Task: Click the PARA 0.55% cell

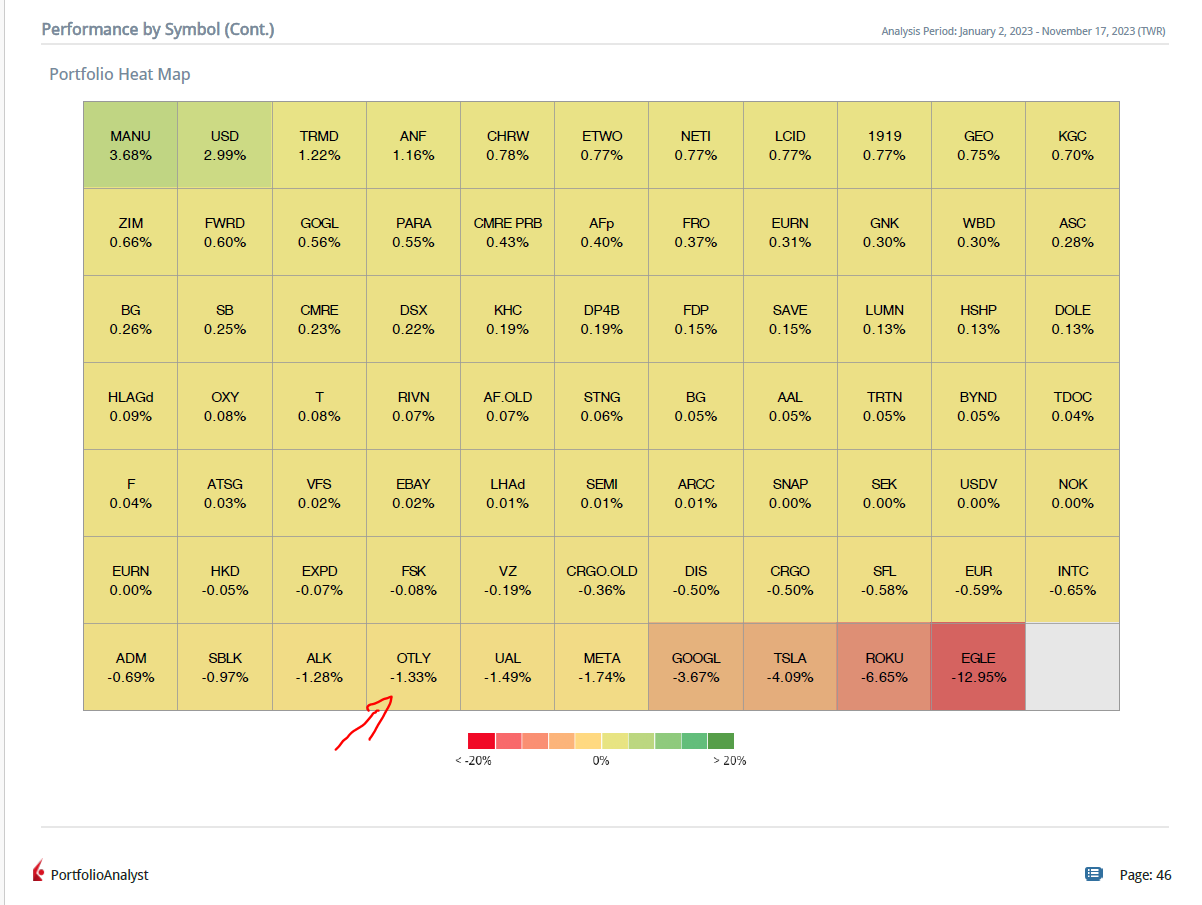Action: tap(413, 232)
